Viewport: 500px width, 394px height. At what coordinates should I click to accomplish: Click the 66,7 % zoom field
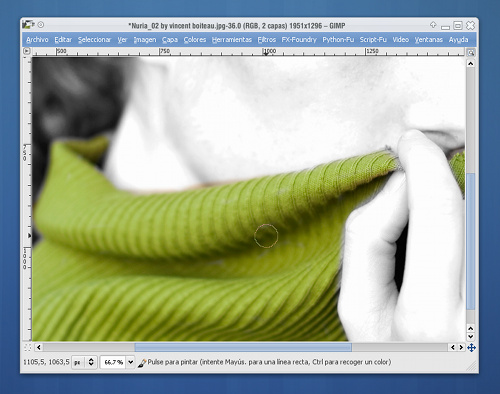click(113, 362)
